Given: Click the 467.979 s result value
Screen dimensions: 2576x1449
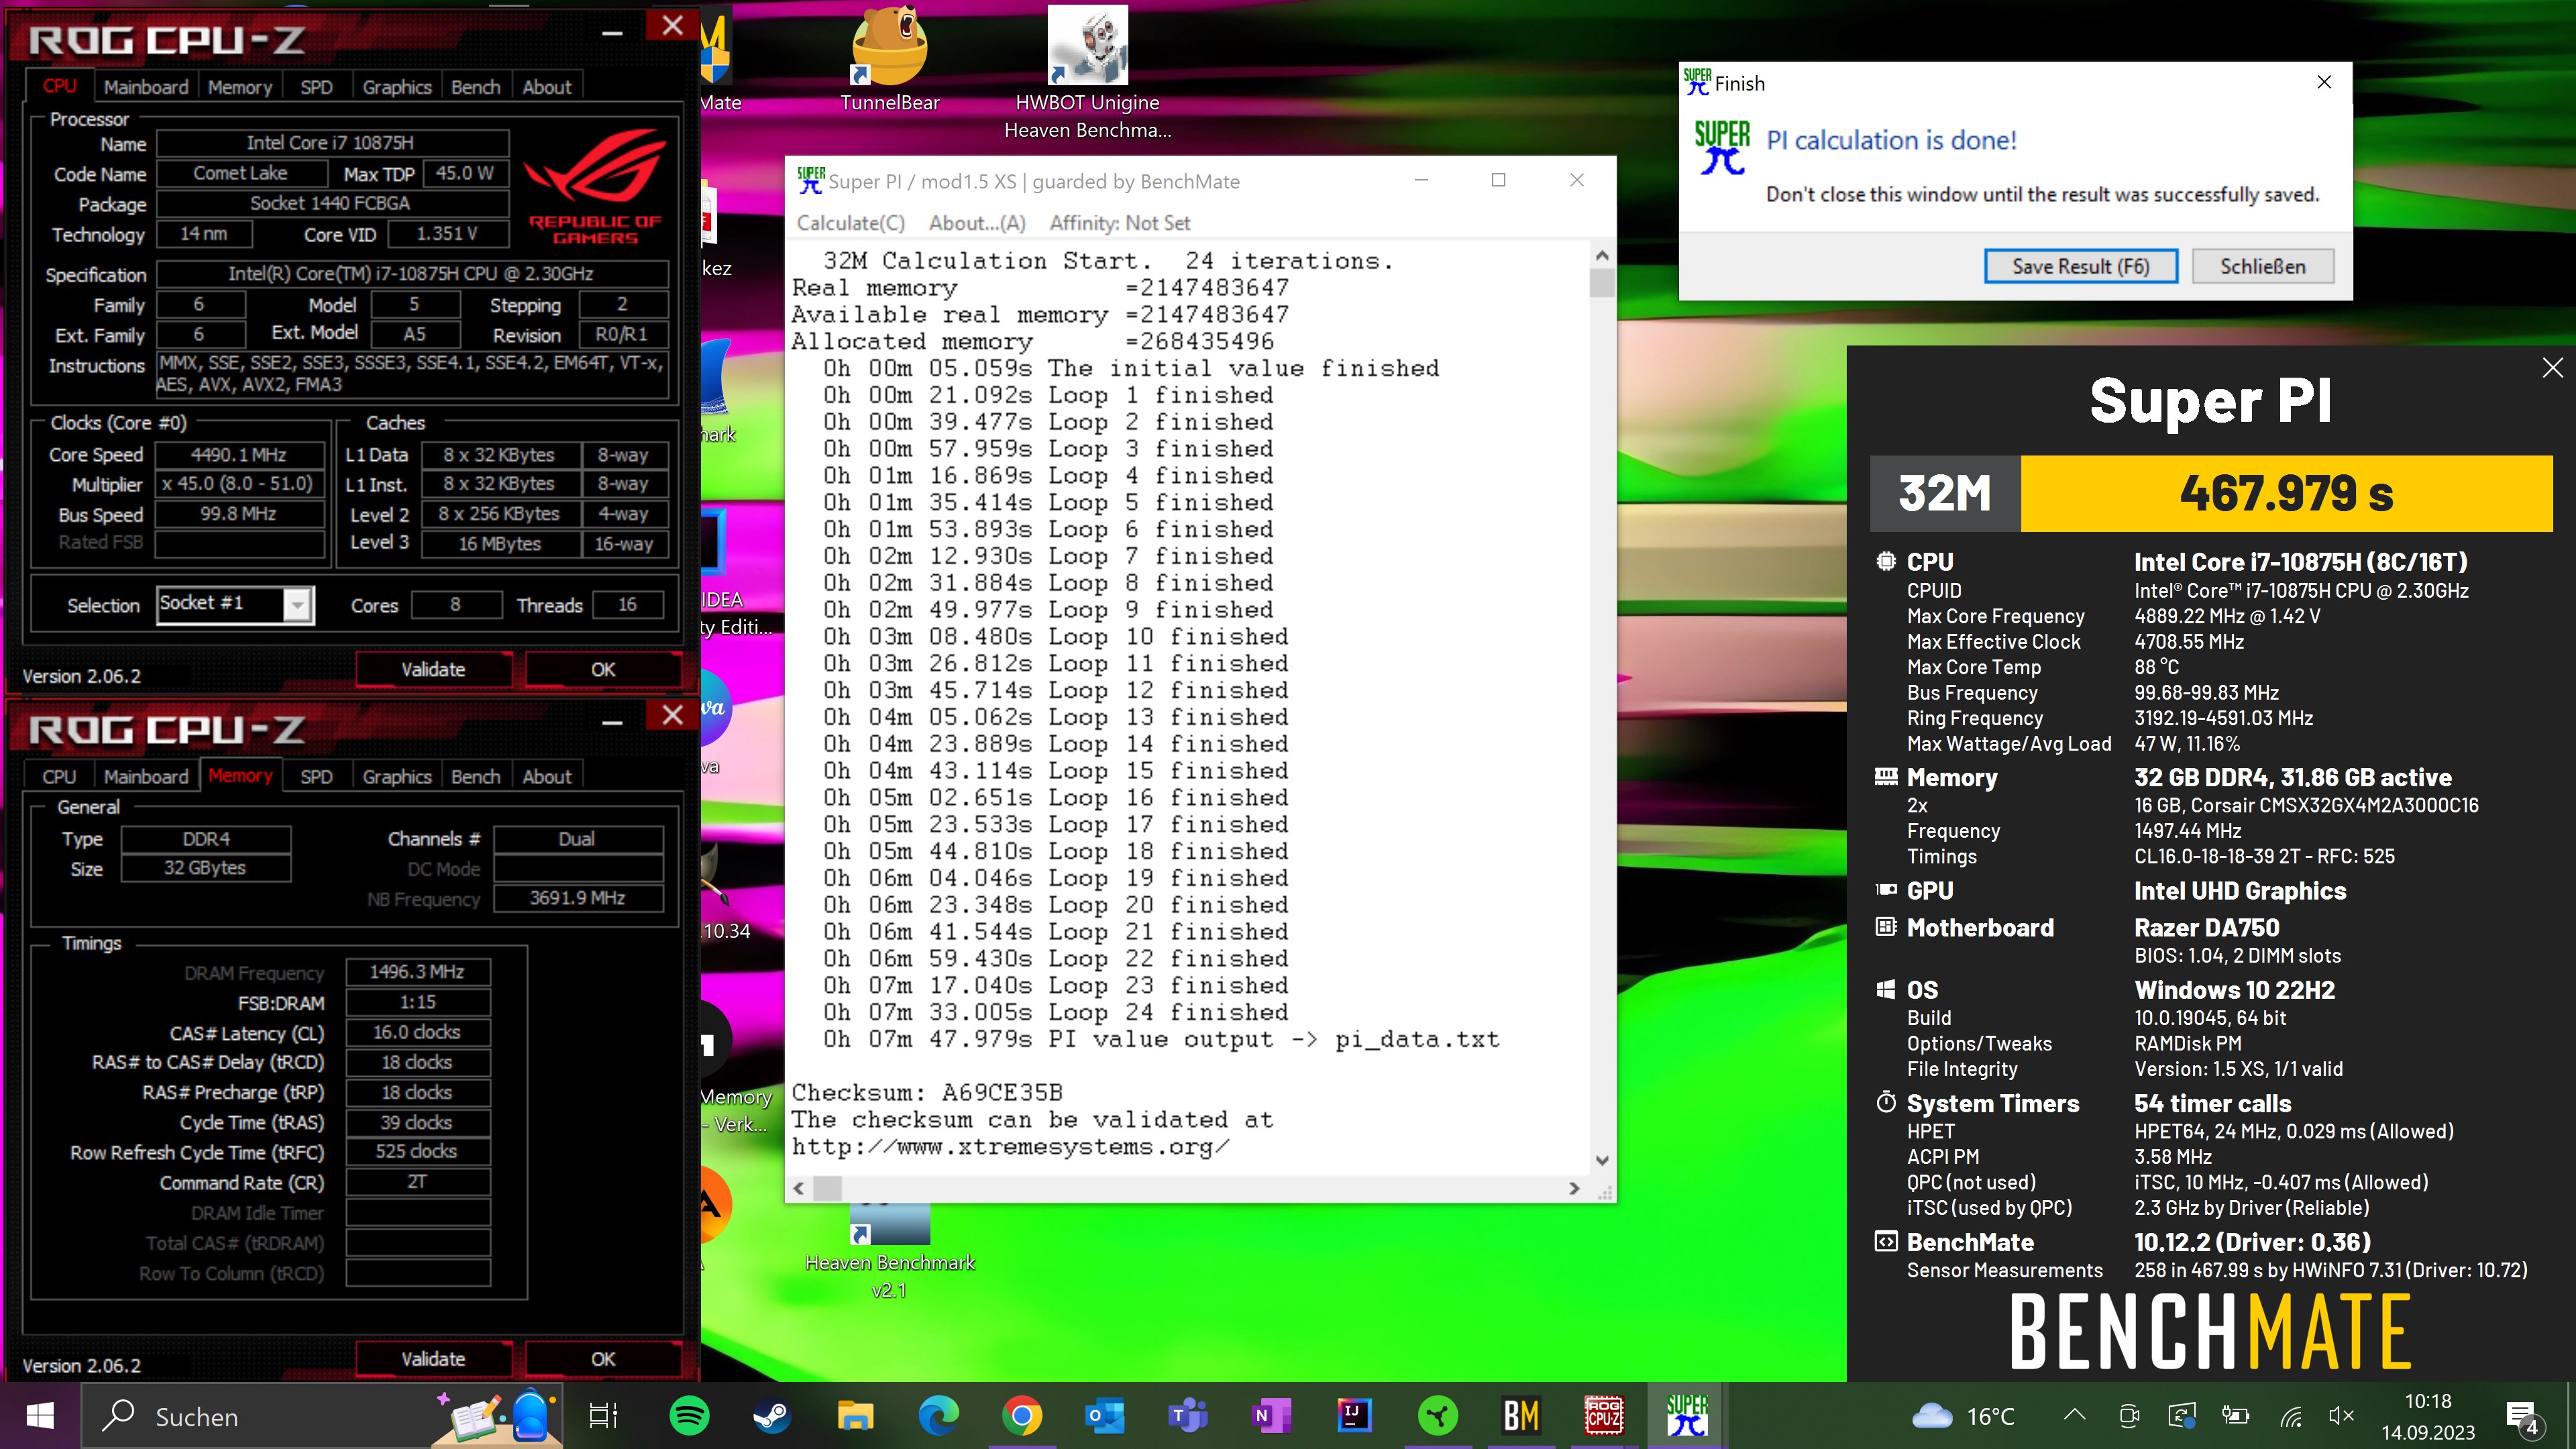Looking at the screenshot, I should (x=2286, y=493).
